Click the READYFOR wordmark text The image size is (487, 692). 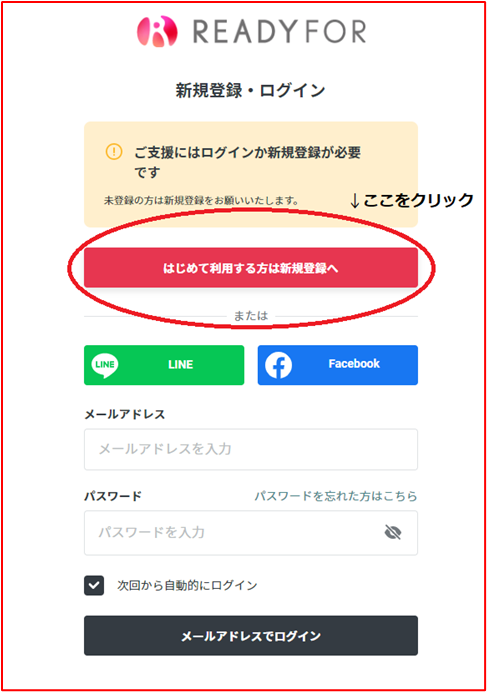click(279, 32)
